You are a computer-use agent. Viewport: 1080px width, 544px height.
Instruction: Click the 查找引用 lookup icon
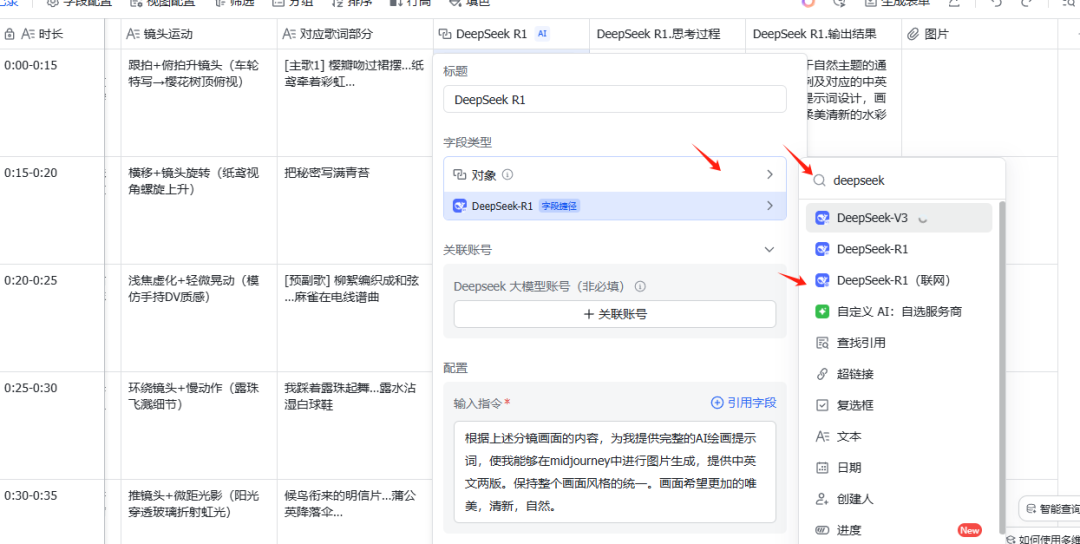[x=822, y=343]
